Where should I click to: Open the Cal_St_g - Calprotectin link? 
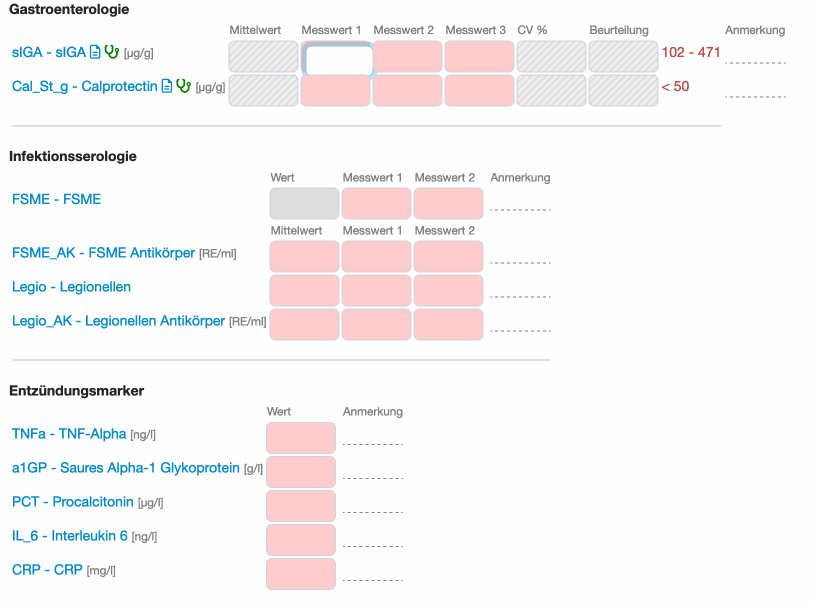[84, 86]
